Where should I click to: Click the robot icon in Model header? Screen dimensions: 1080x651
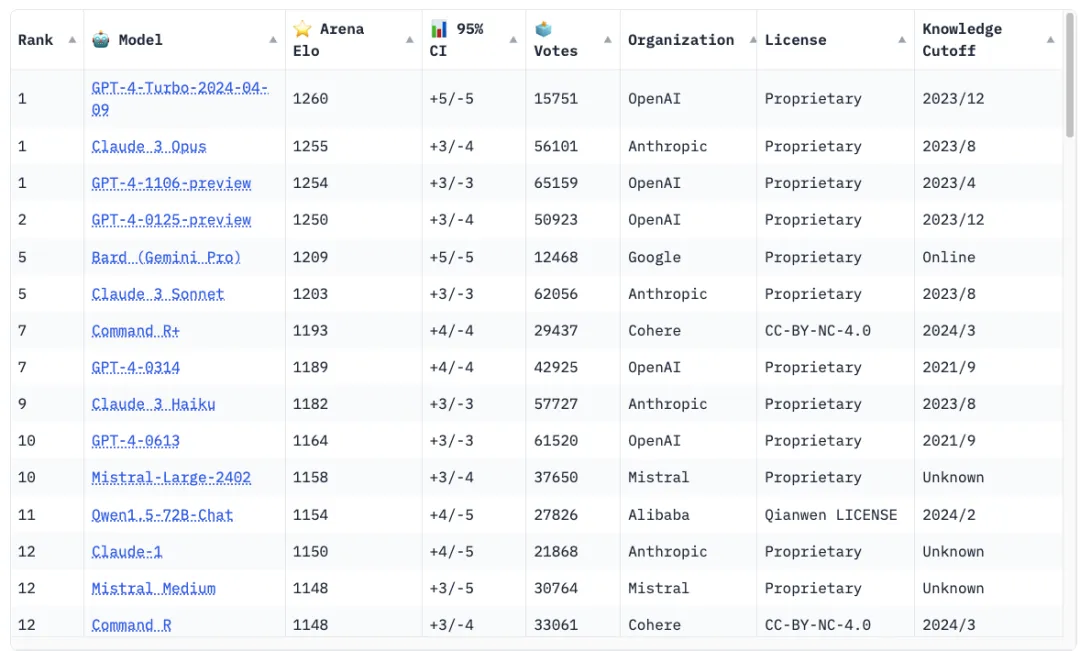click(x=101, y=40)
